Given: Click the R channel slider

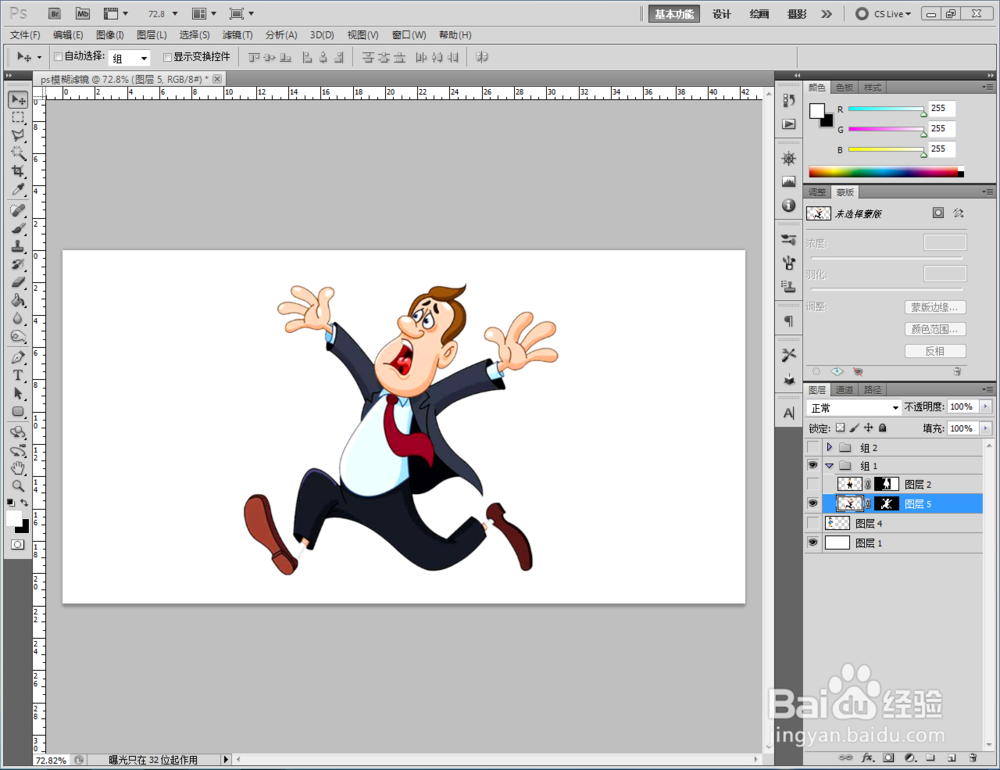Looking at the screenshot, I should pyautogui.click(x=886, y=110).
